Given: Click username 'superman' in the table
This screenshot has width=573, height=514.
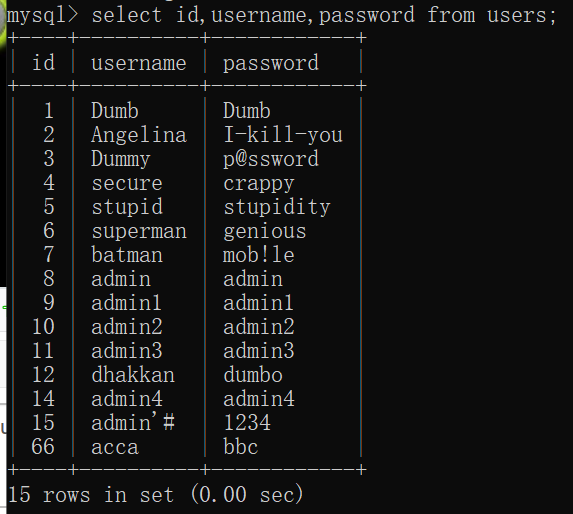Looking at the screenshot, I should pyautogui.click(x=139, y=232).
